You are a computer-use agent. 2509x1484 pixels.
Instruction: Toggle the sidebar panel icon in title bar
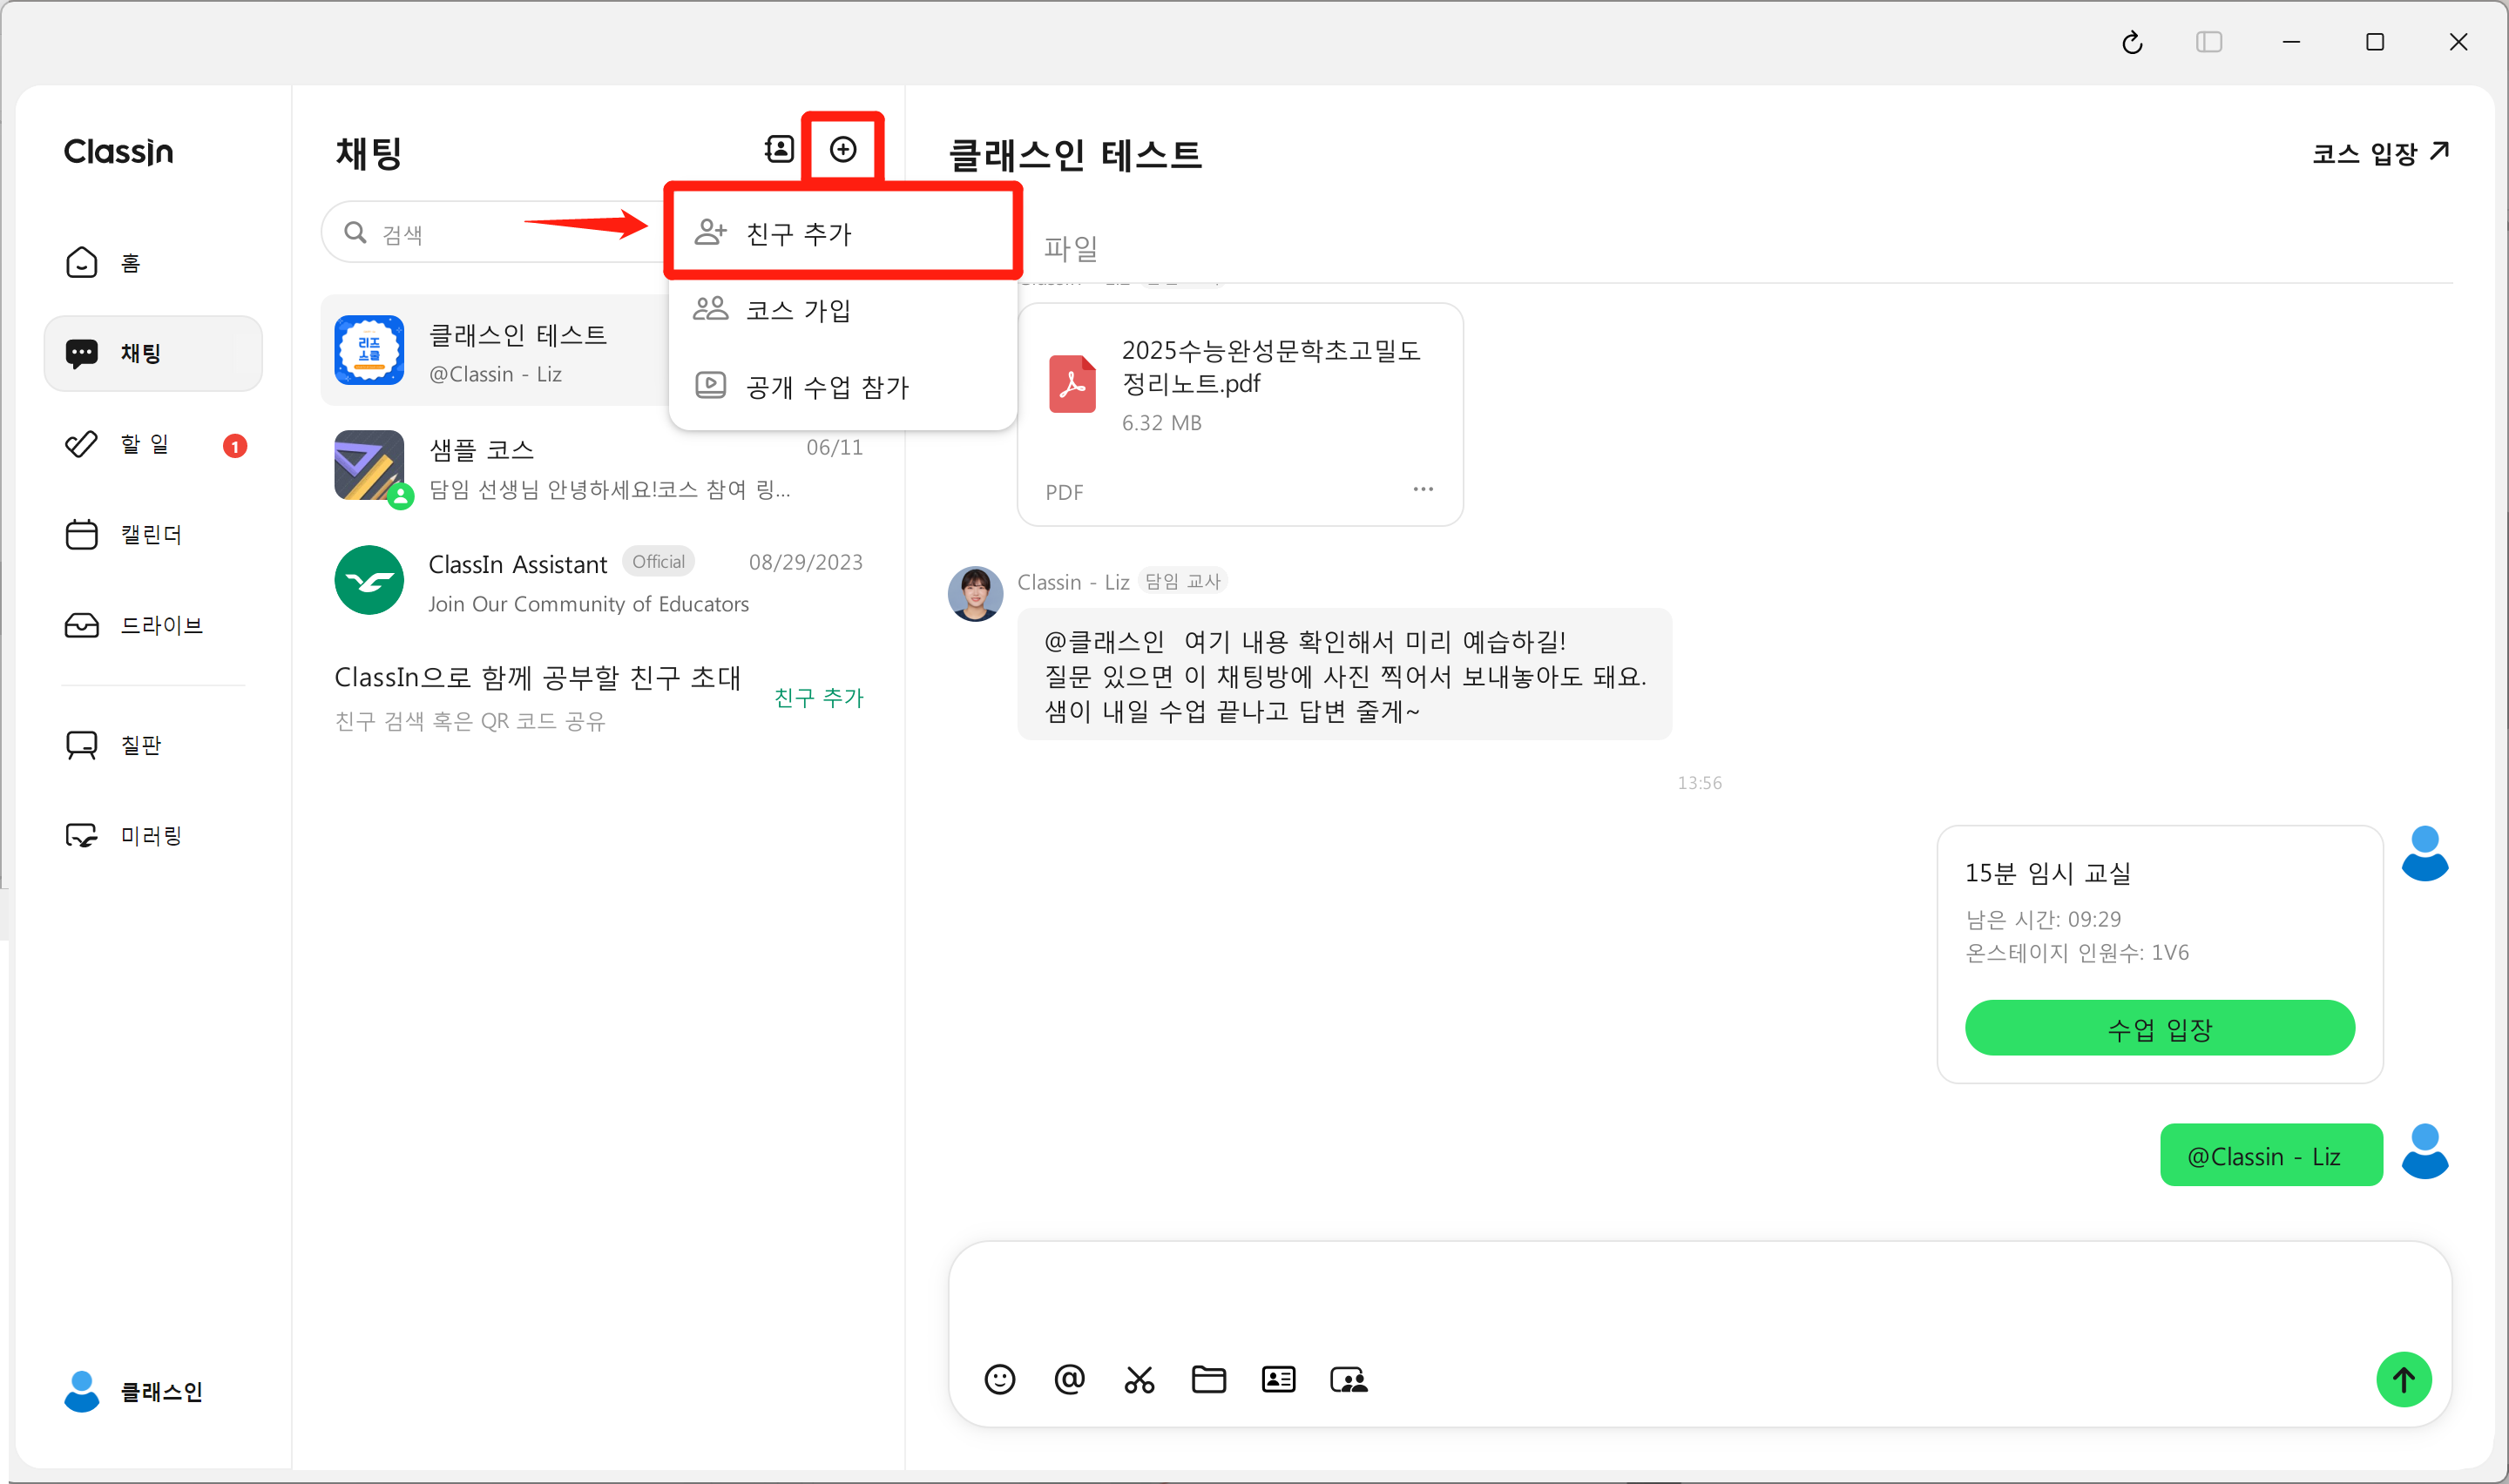pos(2209,42)
